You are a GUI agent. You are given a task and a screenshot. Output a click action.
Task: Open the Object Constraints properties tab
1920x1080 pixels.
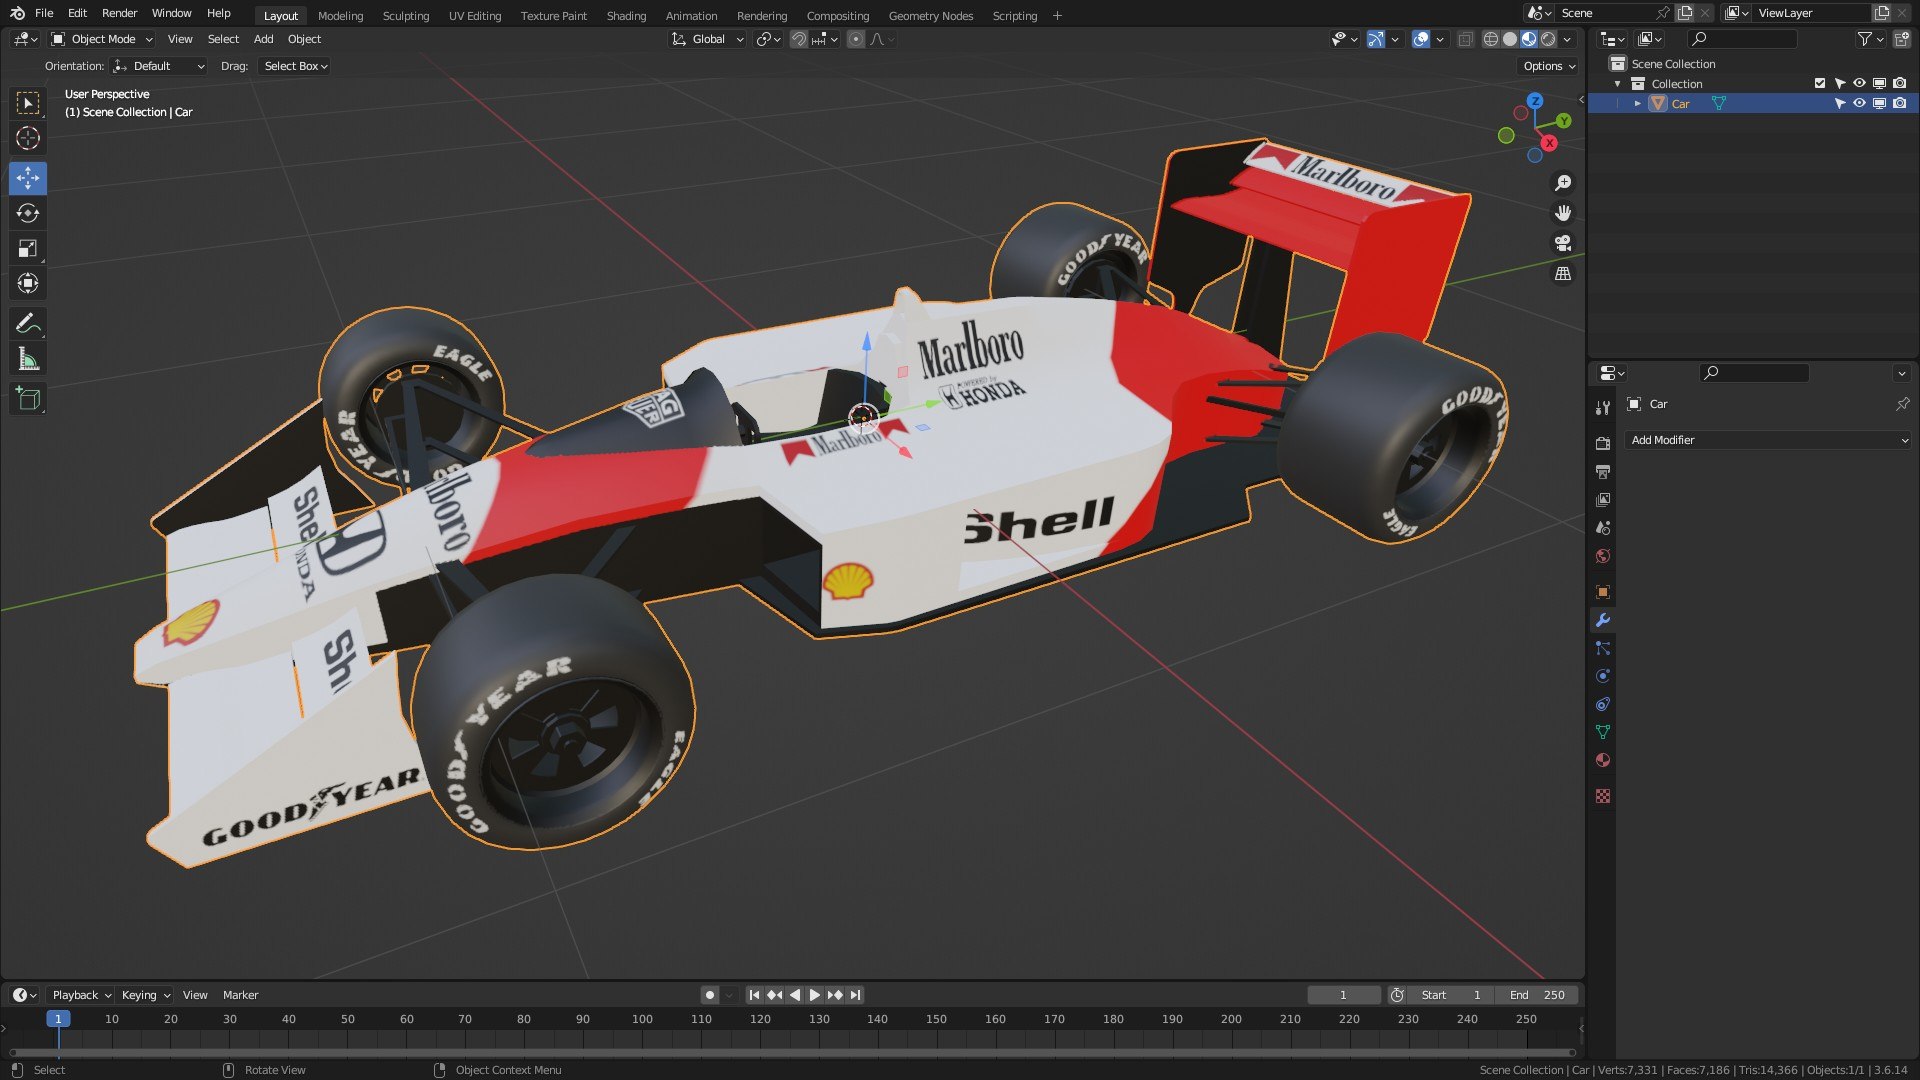coord(1603,704)
